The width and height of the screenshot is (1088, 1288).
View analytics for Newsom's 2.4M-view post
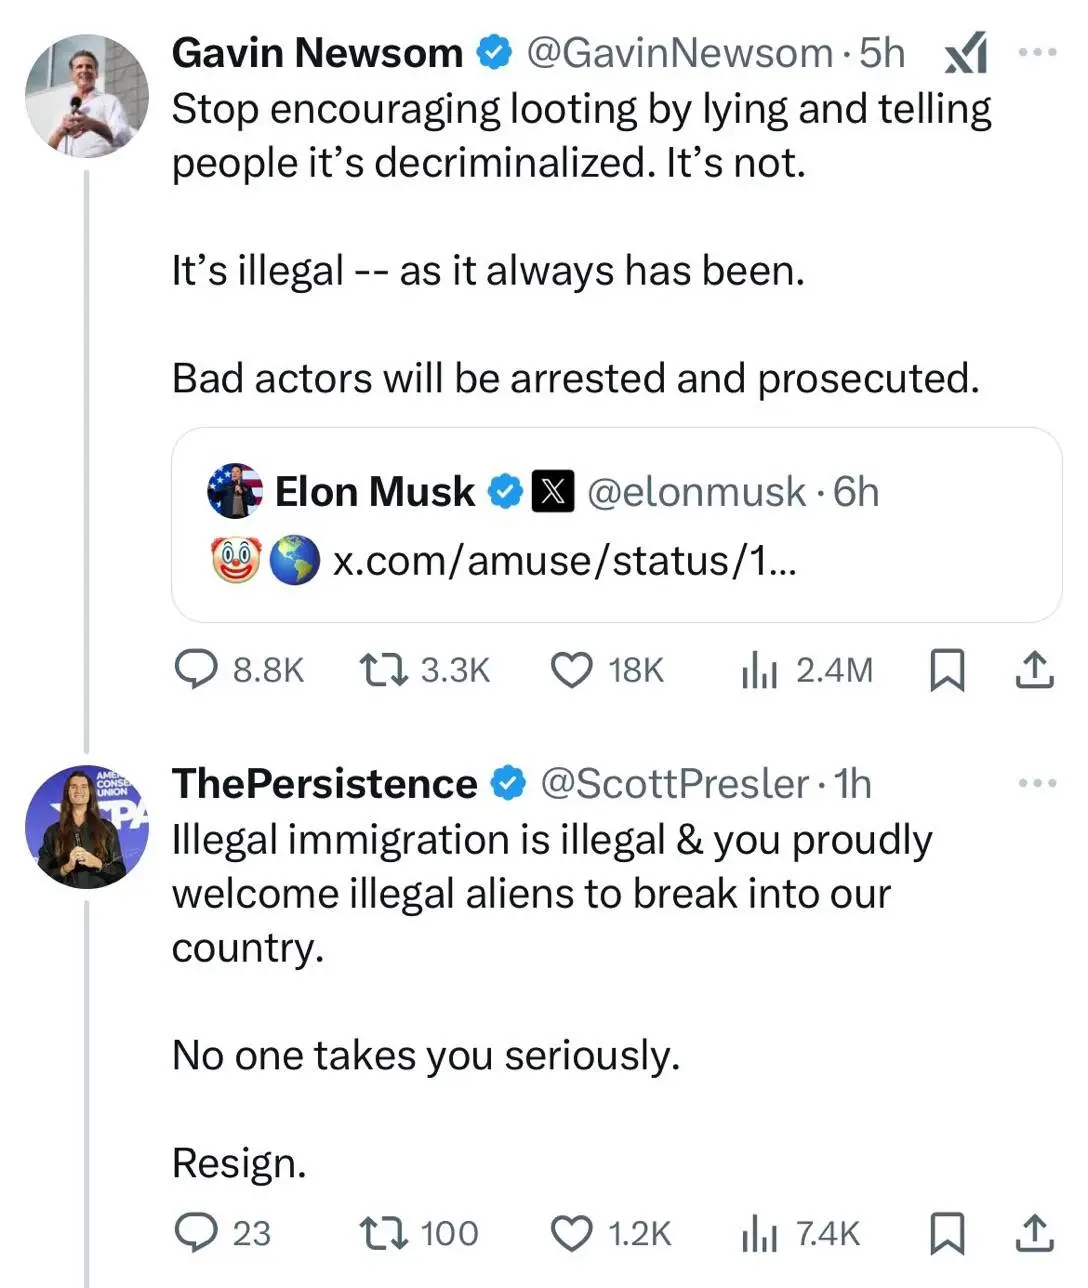tap(760, 670)
